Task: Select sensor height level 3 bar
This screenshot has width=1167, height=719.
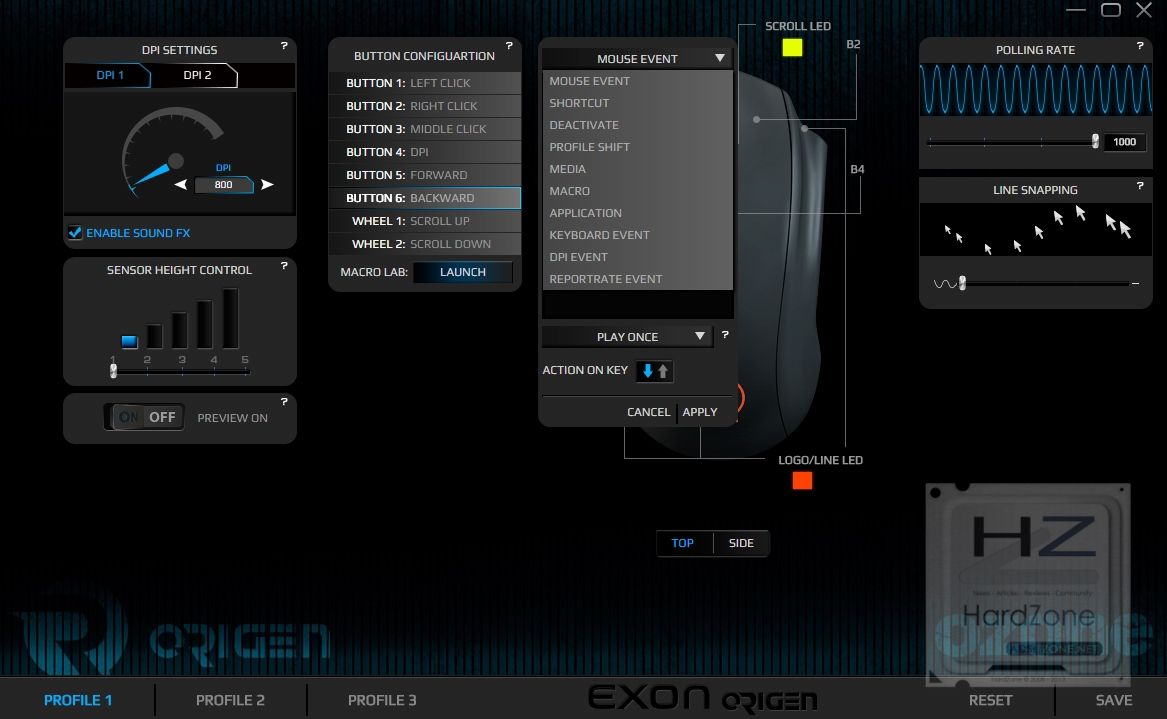Action: (x=179, y=330)
